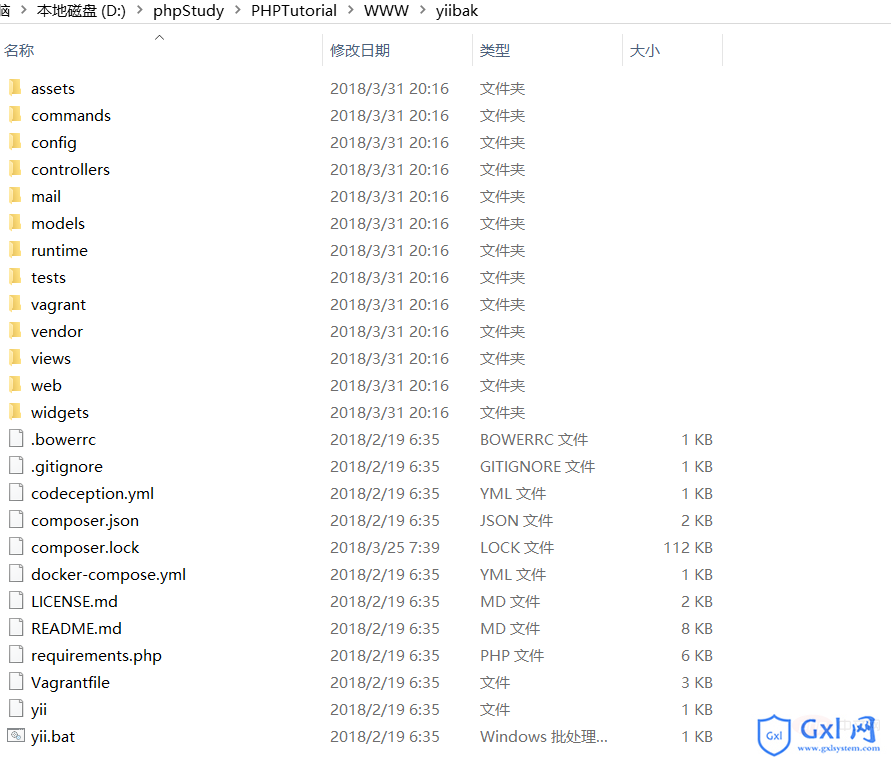Click the codeception.yml file icon
The image size is (891, 758).
pyautogui.click(x=16, y=493)
